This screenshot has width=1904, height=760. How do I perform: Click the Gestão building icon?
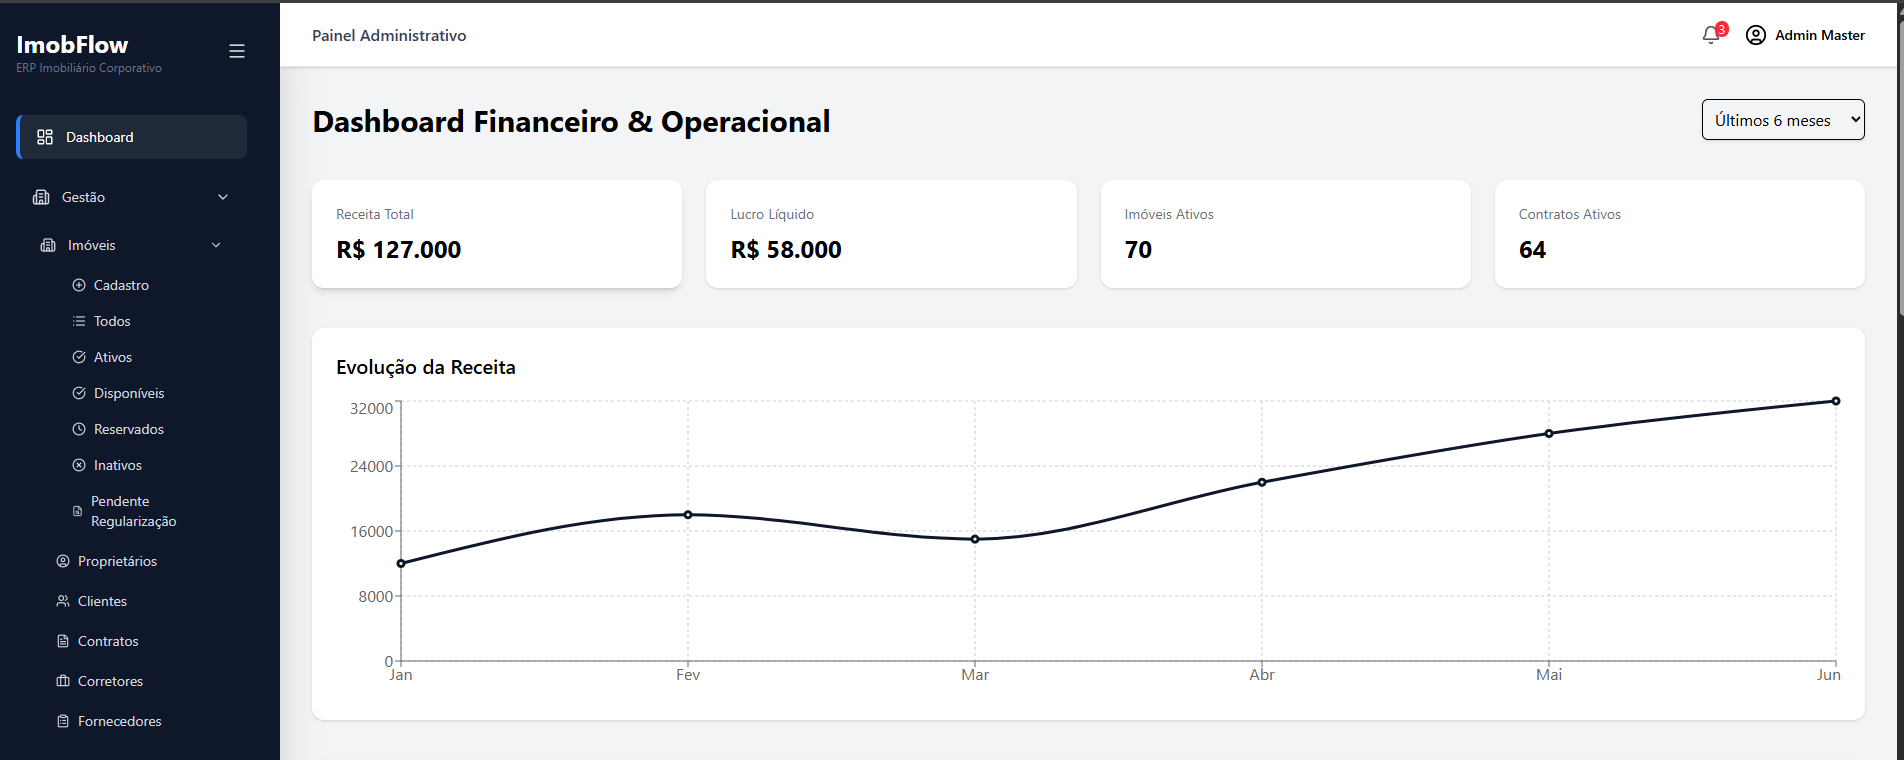pyautogui.click(x=40, y=197)
